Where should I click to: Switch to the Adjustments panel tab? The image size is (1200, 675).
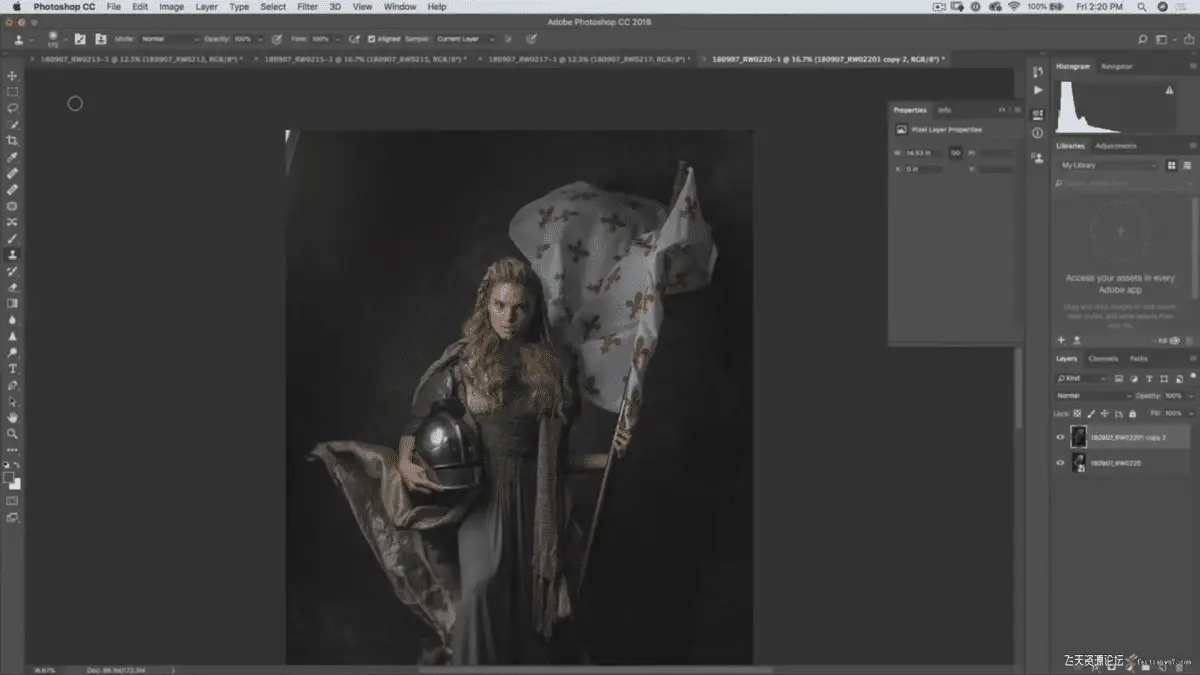coord(1115,146)
